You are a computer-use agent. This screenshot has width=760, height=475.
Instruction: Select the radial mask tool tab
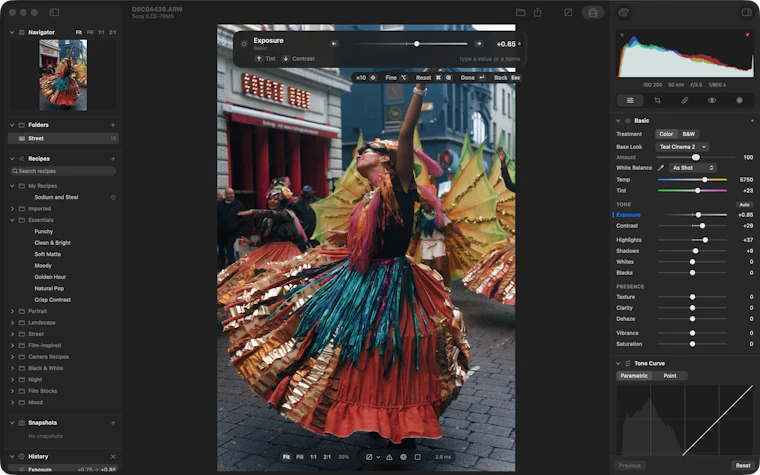(x=739, y=100)
